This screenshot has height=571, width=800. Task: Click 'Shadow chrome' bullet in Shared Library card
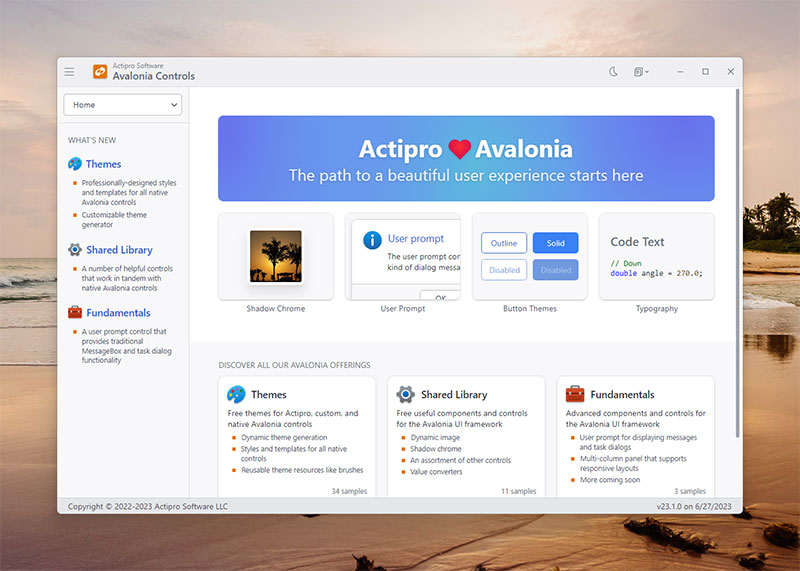click(x=436, y=449)
